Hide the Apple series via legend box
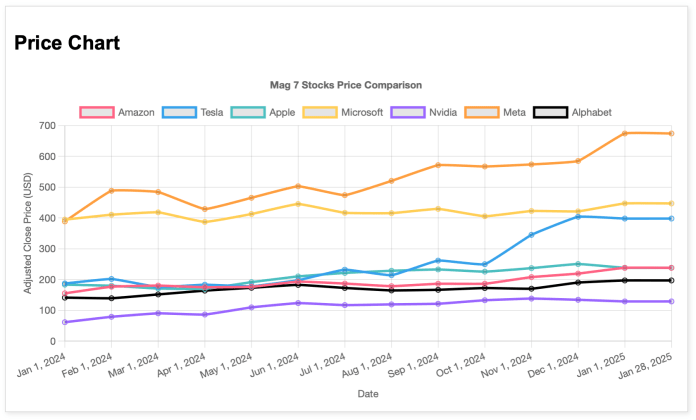This screenshot has width=696, height=420. pos(248,112)
